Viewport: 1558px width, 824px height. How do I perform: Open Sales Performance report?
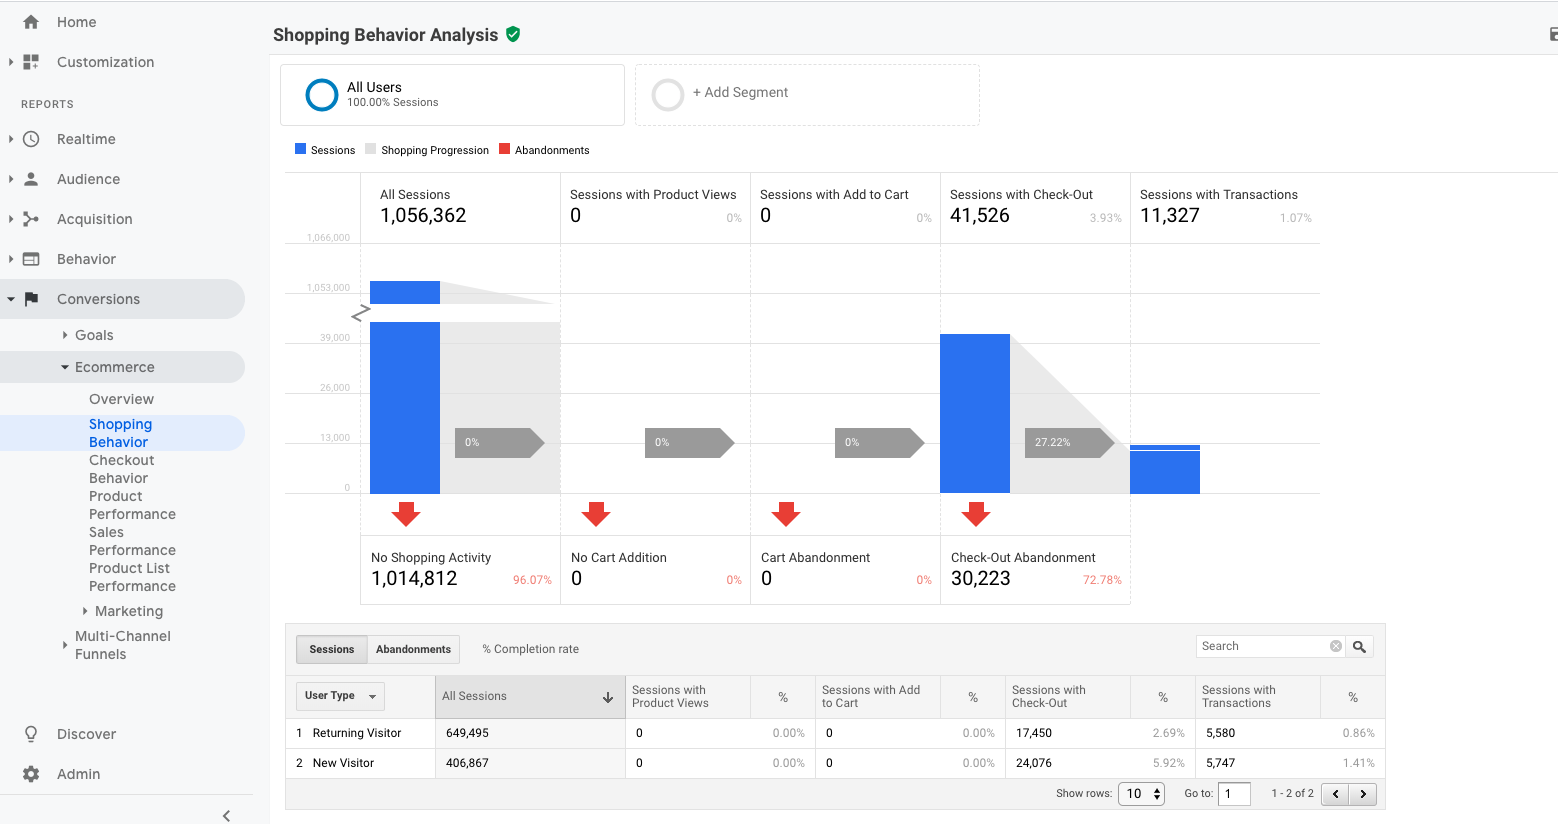132,541
